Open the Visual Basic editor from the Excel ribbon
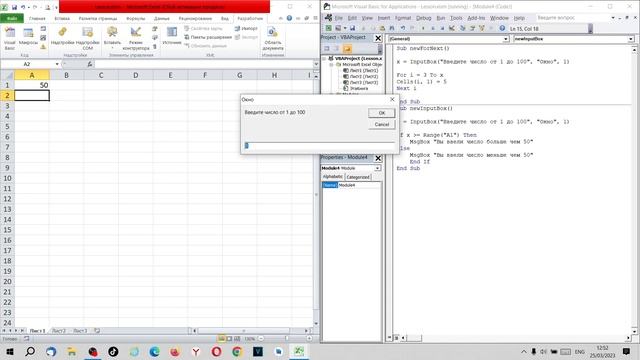This screenshot has height=360, width=640. (x=9, y=38)
